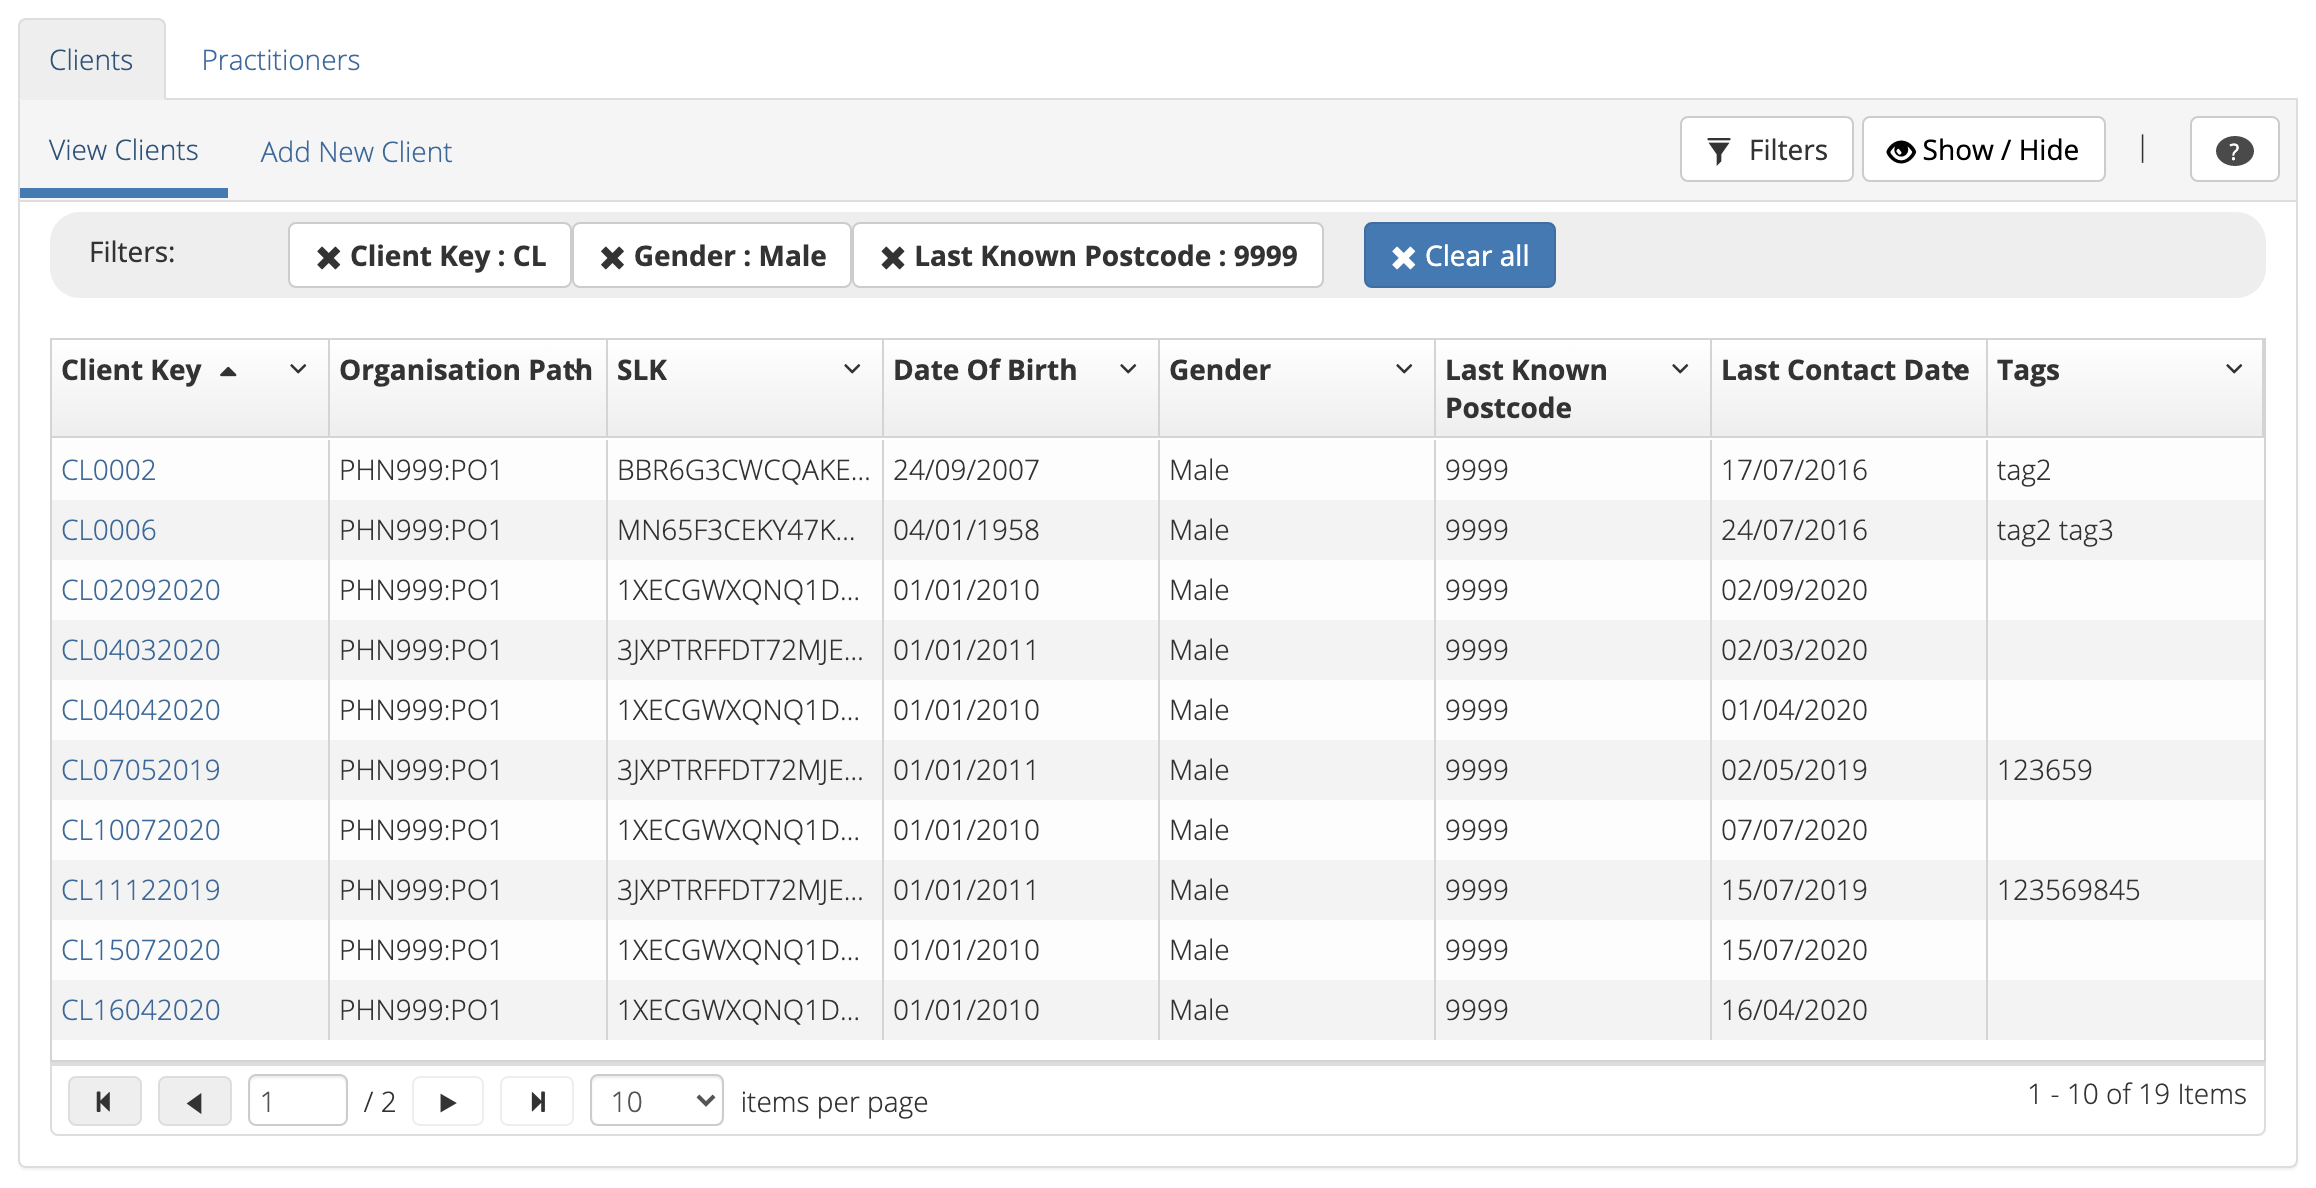Open client CL16042020 record
Viewport: 2316px width, 1188px height.
tap(141, 1010)
